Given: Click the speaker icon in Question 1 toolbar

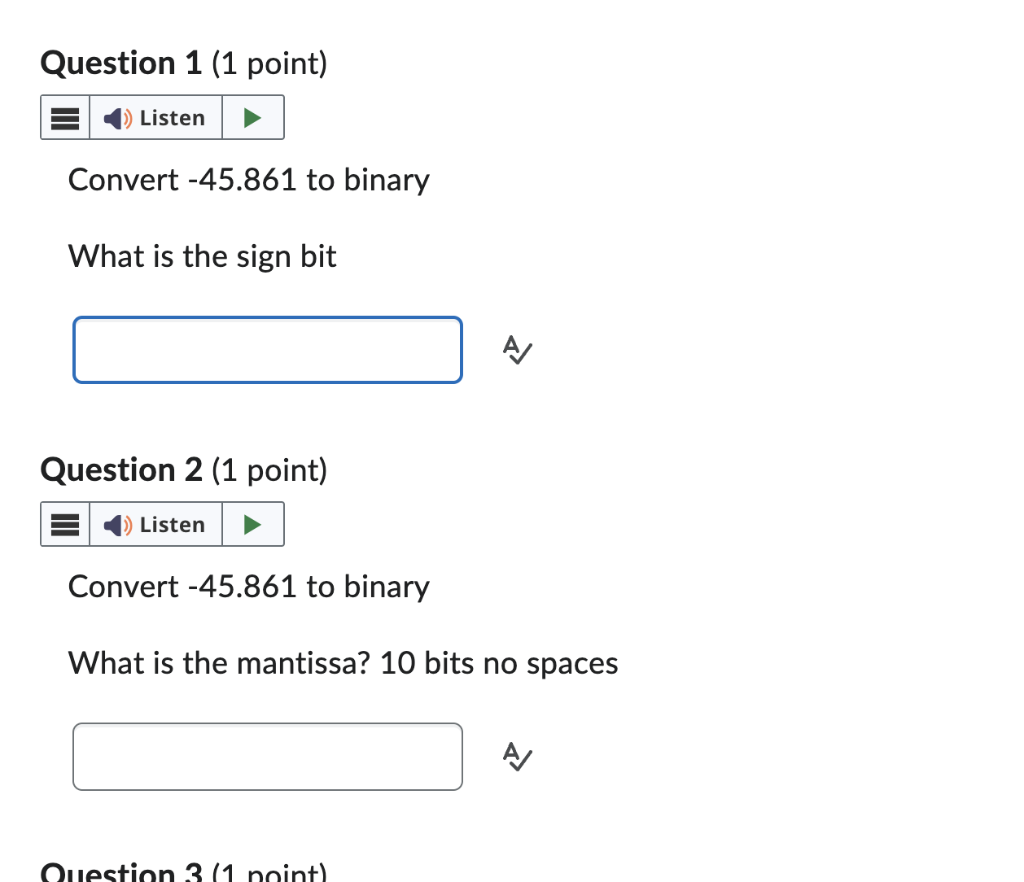Looking at the screenshot, I should click(x=117, y=117).
